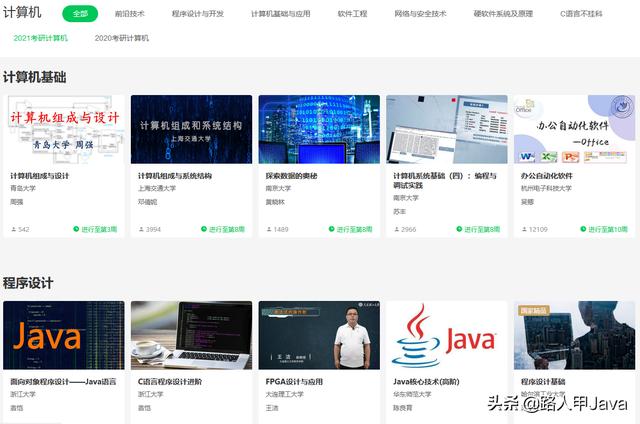The width and height of the screenshot is (640, 424).
Task: Click the enrollment icon beside 2966
Action: click(396, 229)
